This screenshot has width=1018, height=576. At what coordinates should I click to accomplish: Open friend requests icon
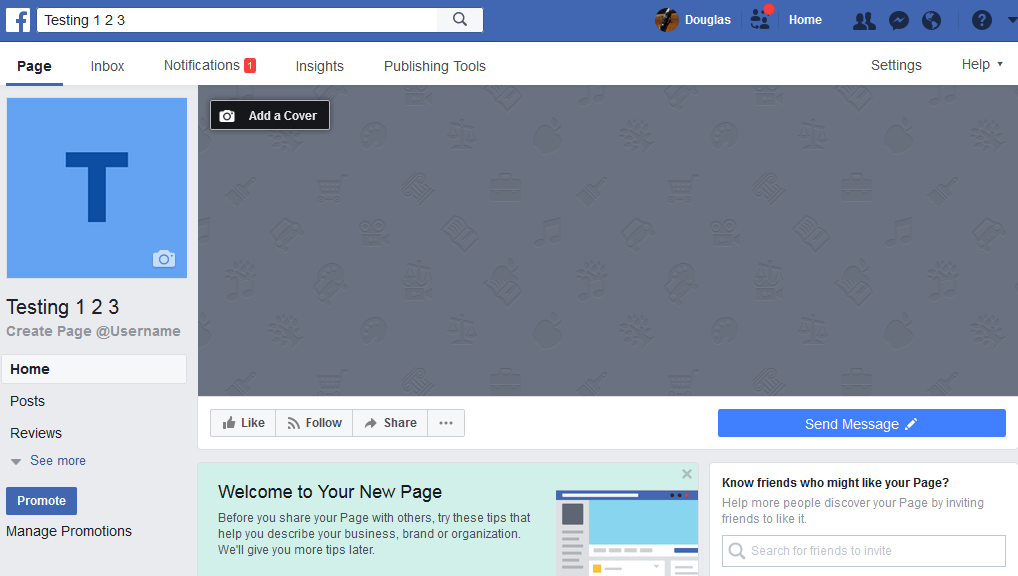click(x=863, y=21)
